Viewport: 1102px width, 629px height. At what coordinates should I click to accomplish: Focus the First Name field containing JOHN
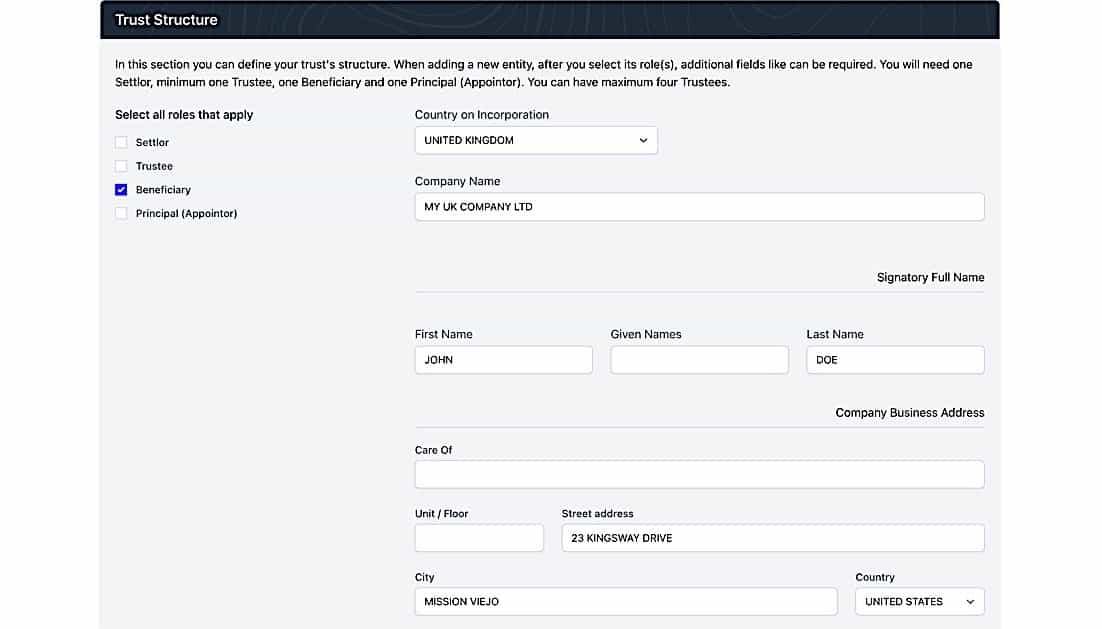pos(503,360)
